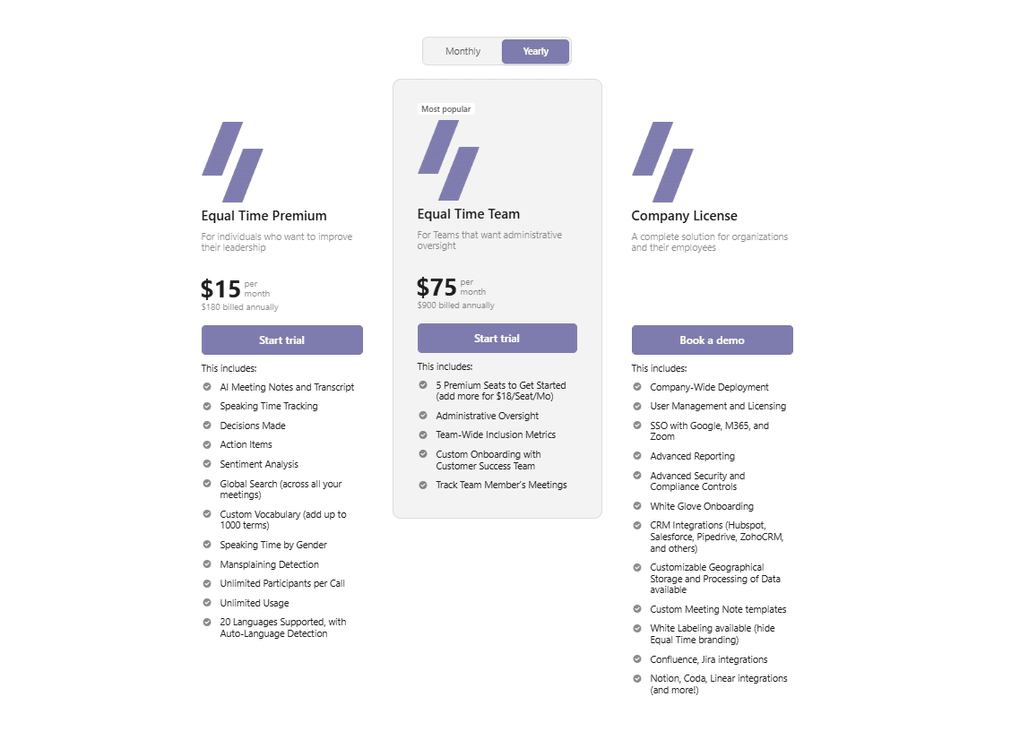Select the Yearly tab

pos(536,51)
